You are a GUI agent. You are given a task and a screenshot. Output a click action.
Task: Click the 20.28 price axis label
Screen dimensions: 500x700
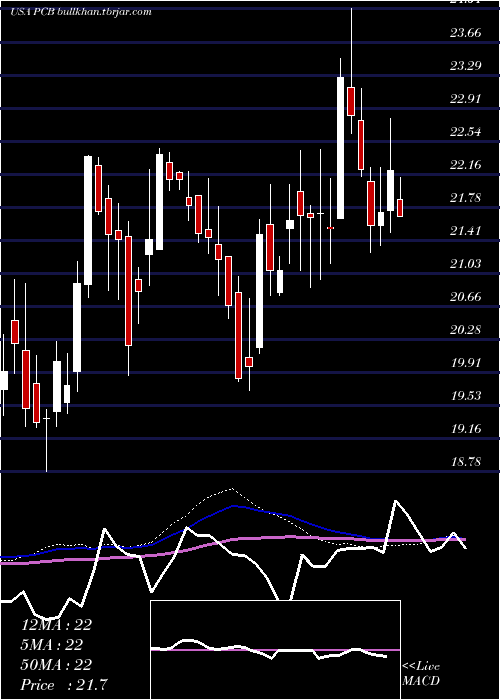(465, 330)
